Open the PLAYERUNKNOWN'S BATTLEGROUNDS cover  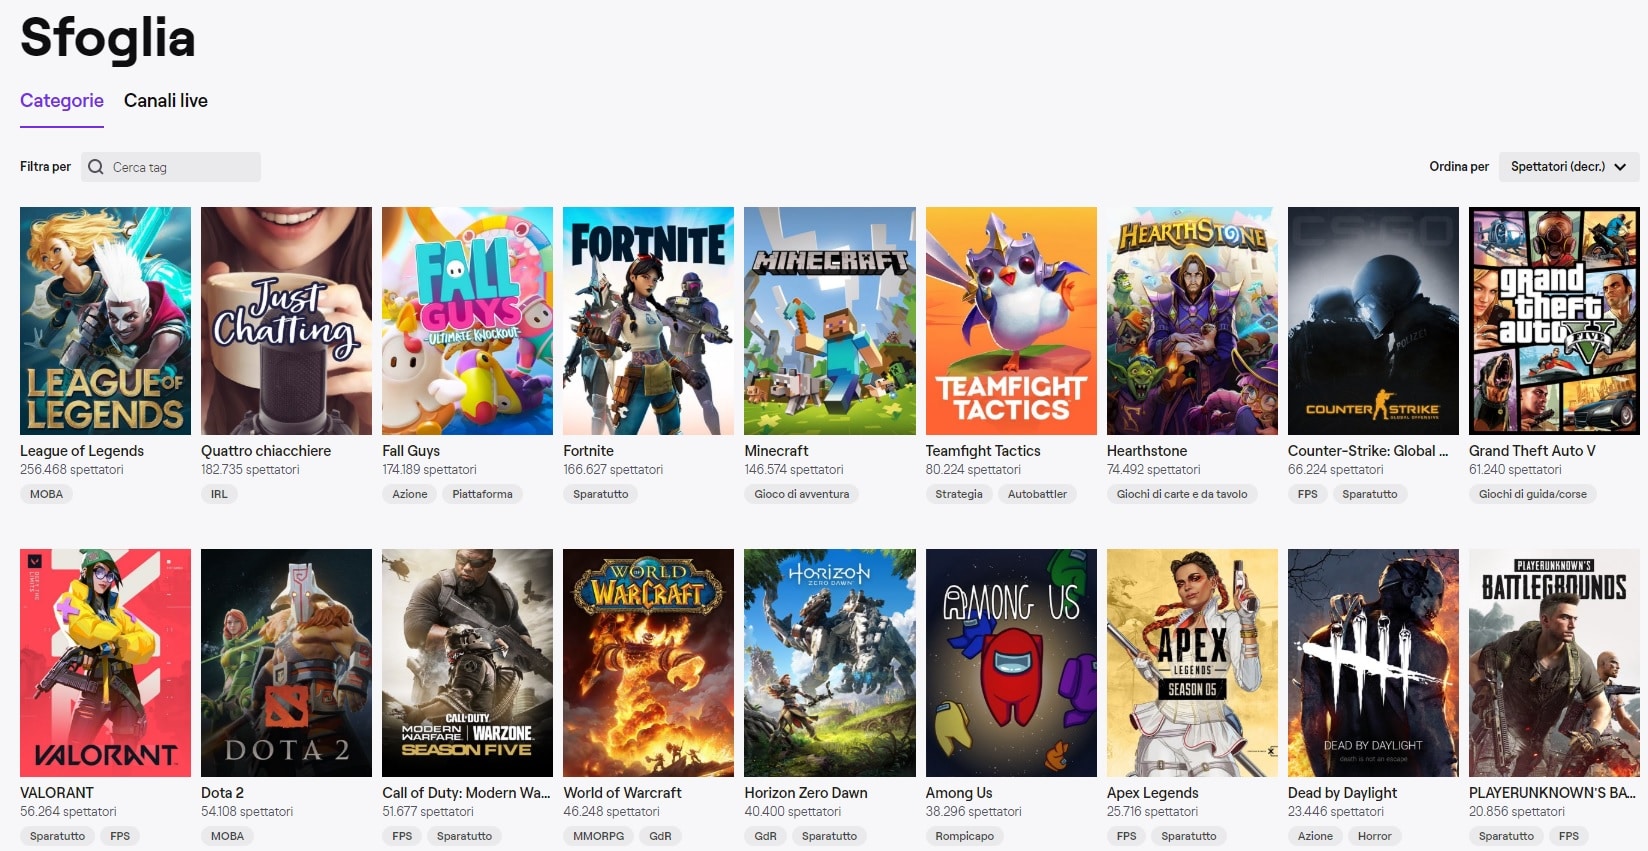[x=1554, y=663]
